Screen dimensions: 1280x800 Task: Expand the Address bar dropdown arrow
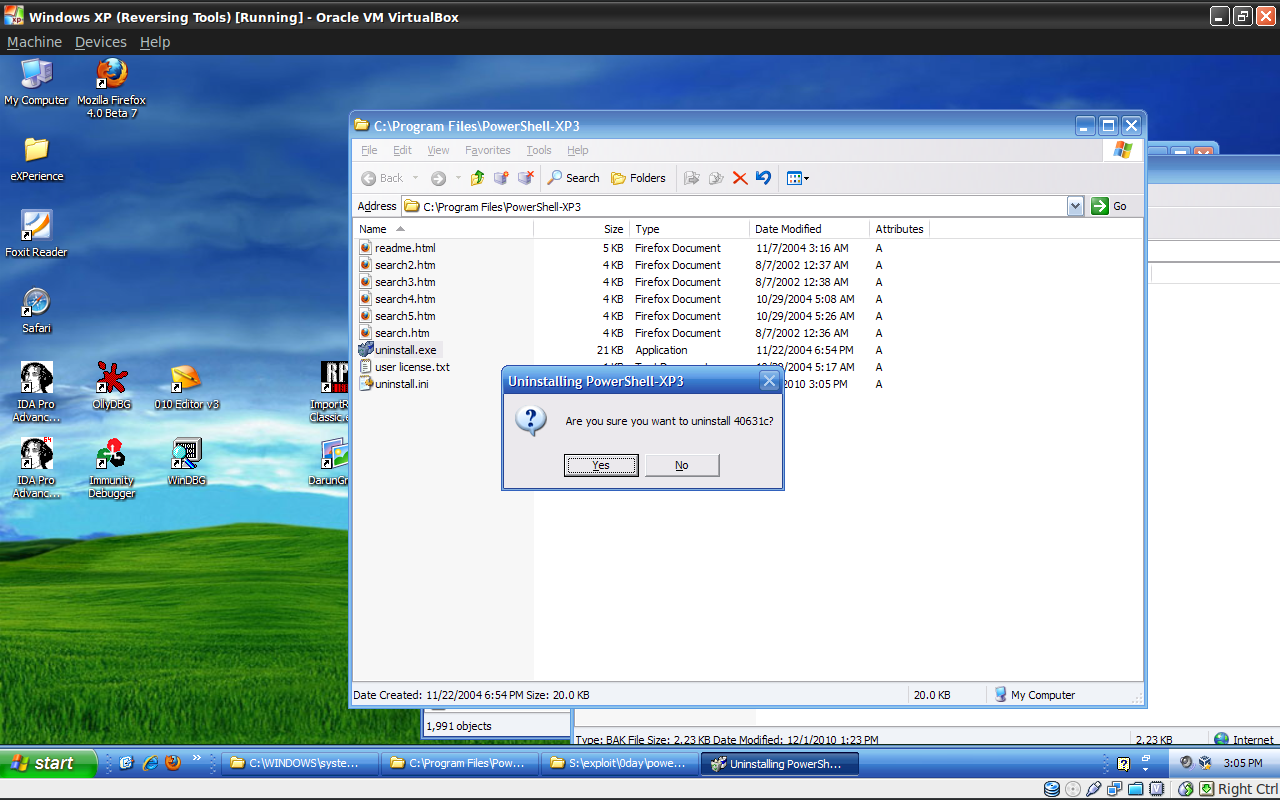(1075, 206)
